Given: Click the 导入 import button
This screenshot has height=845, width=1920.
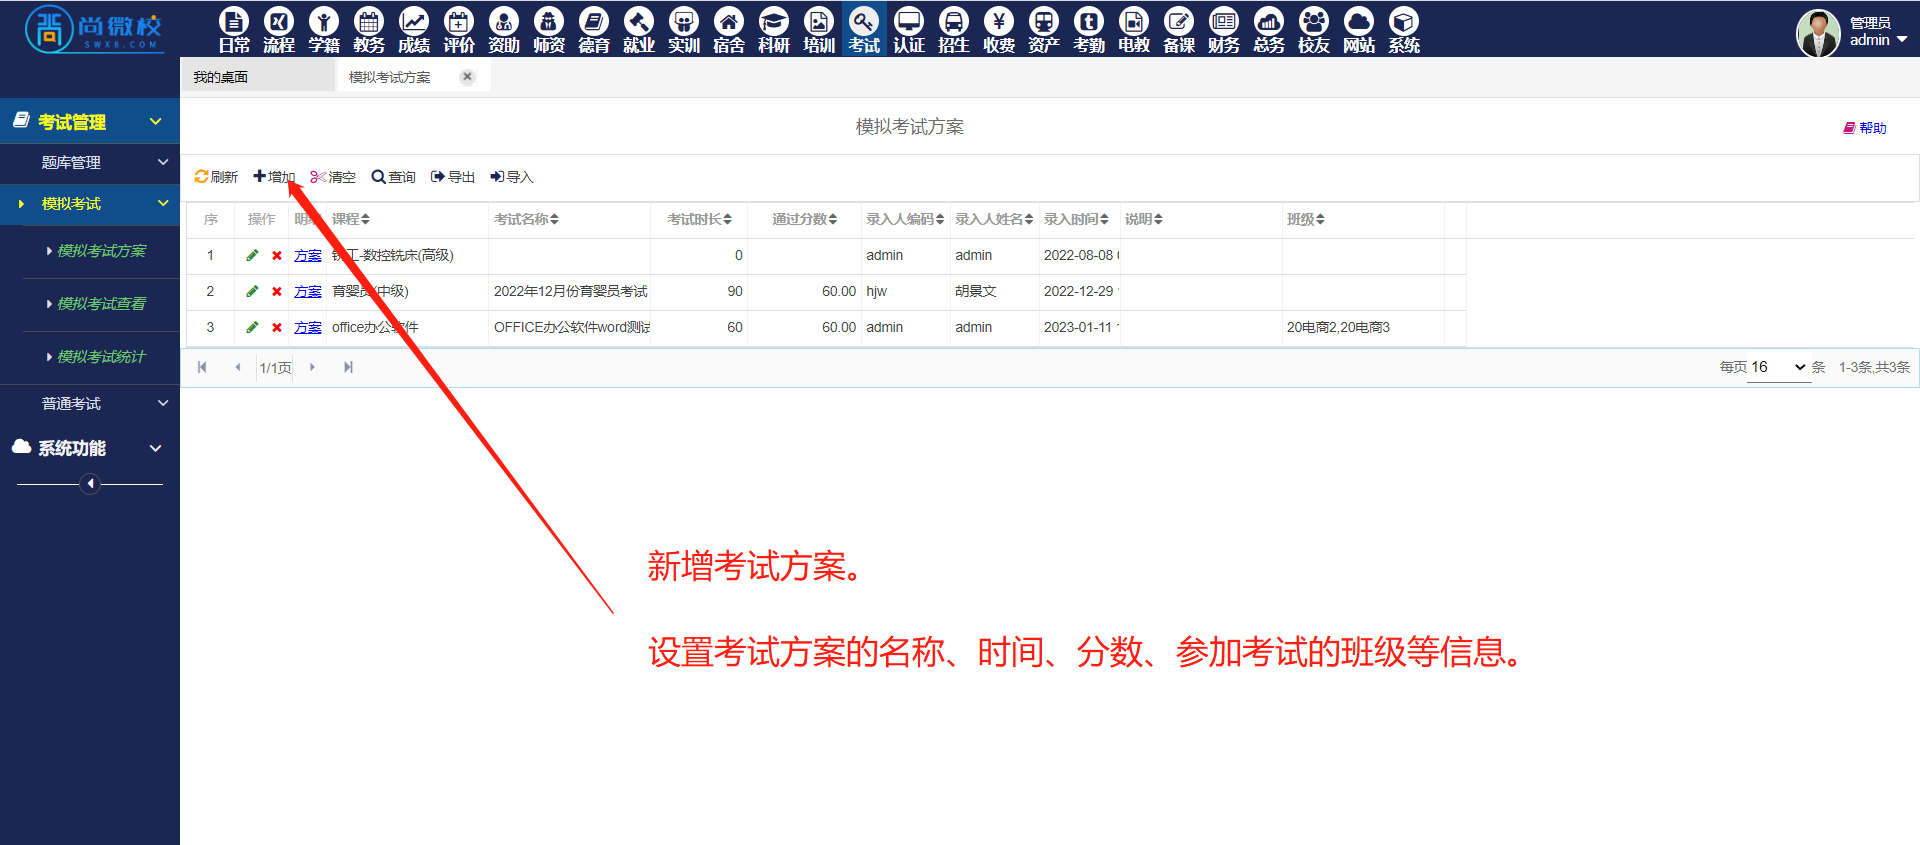Looking at the screenshot, I should pos(512,177).
